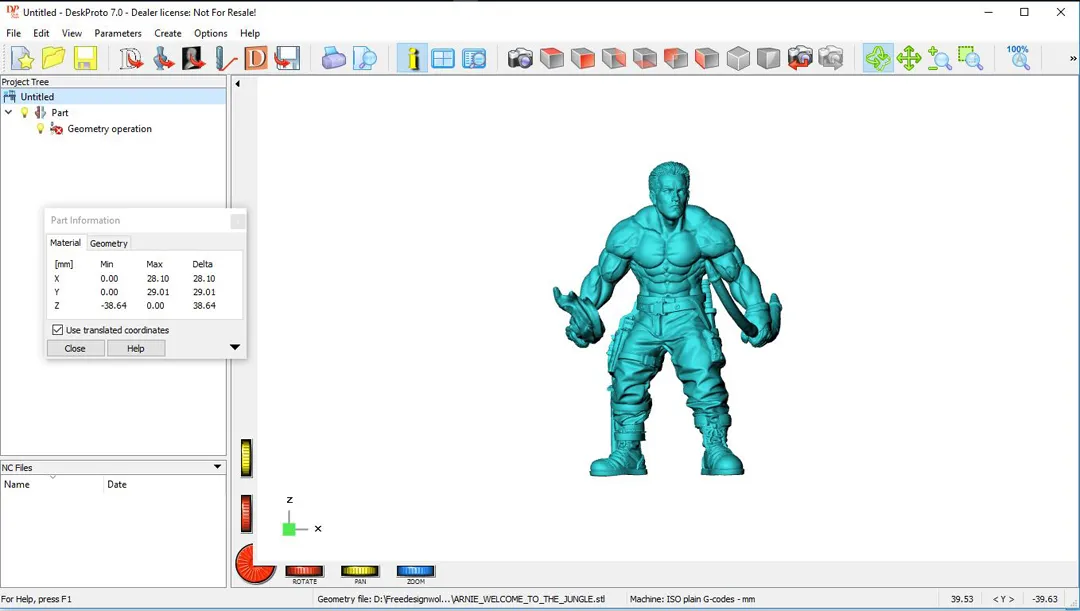Open the Edit menu
The image size is (1080, 611).
coord(41,33)
